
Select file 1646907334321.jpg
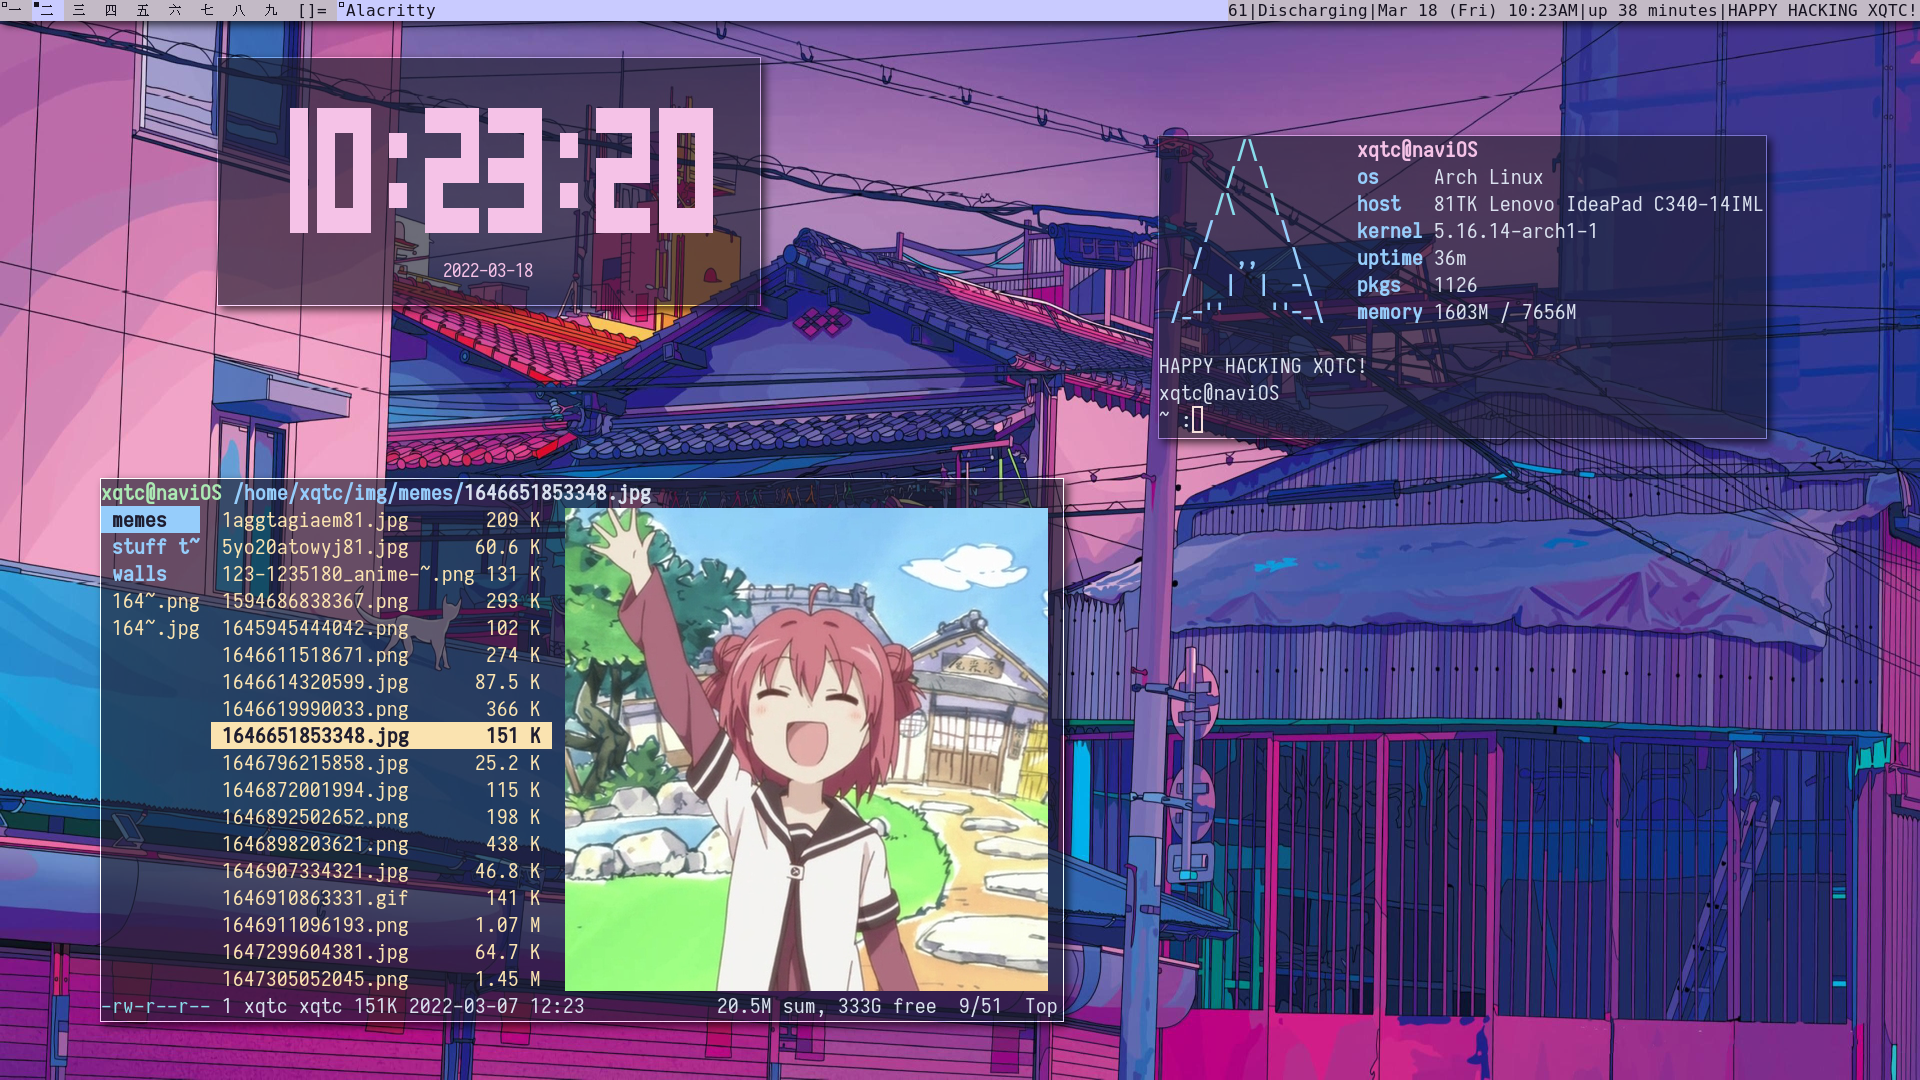pyautogui.click(x=381, y=871)
